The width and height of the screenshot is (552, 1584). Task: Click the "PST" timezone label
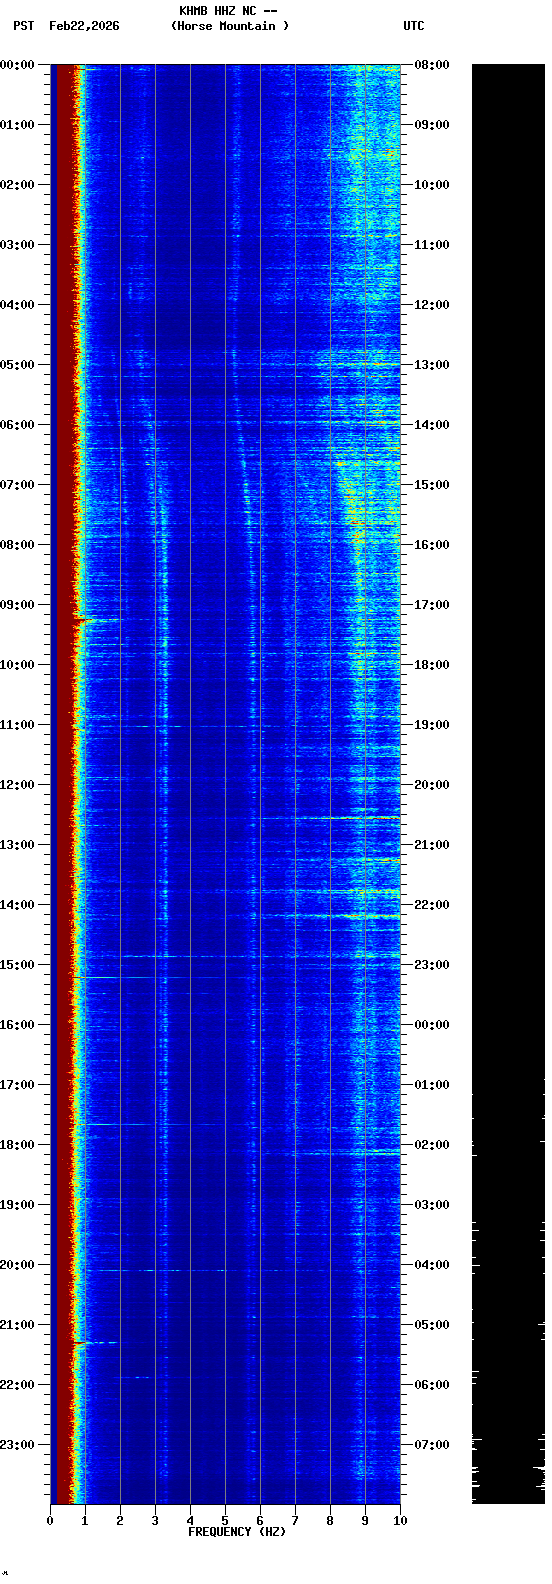(24, 26)
